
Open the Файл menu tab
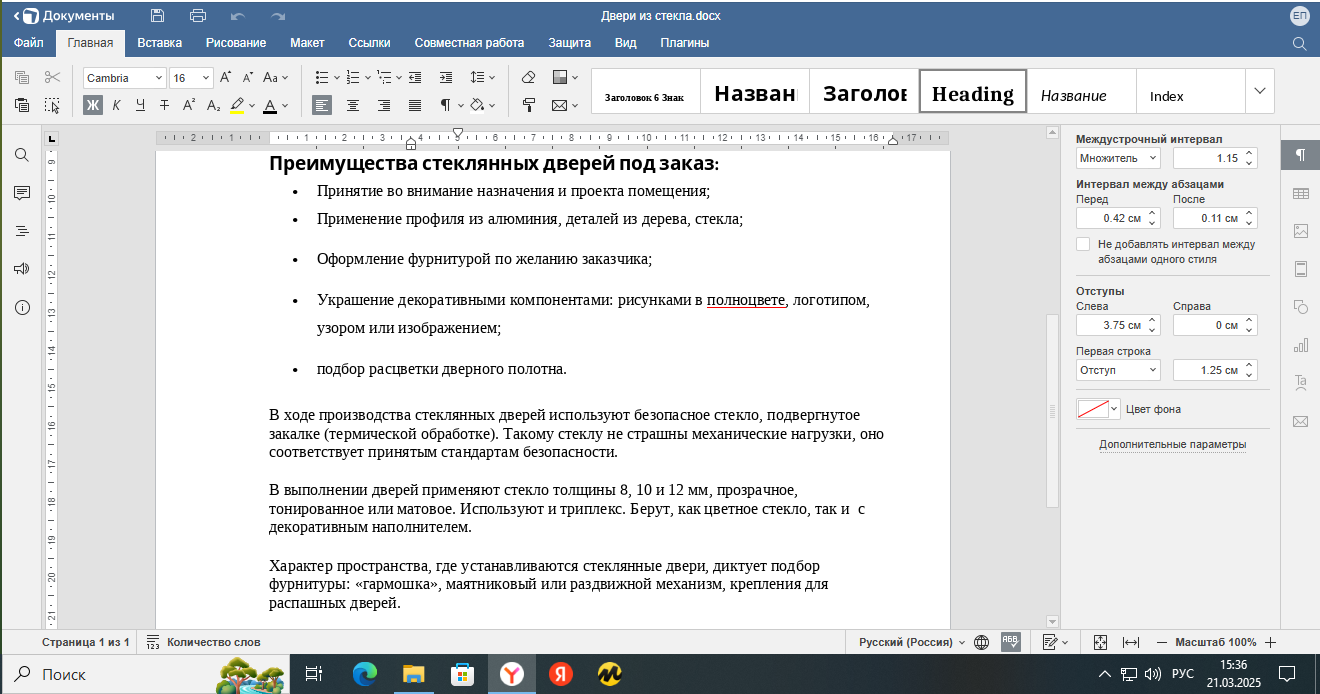coord(28,43)
